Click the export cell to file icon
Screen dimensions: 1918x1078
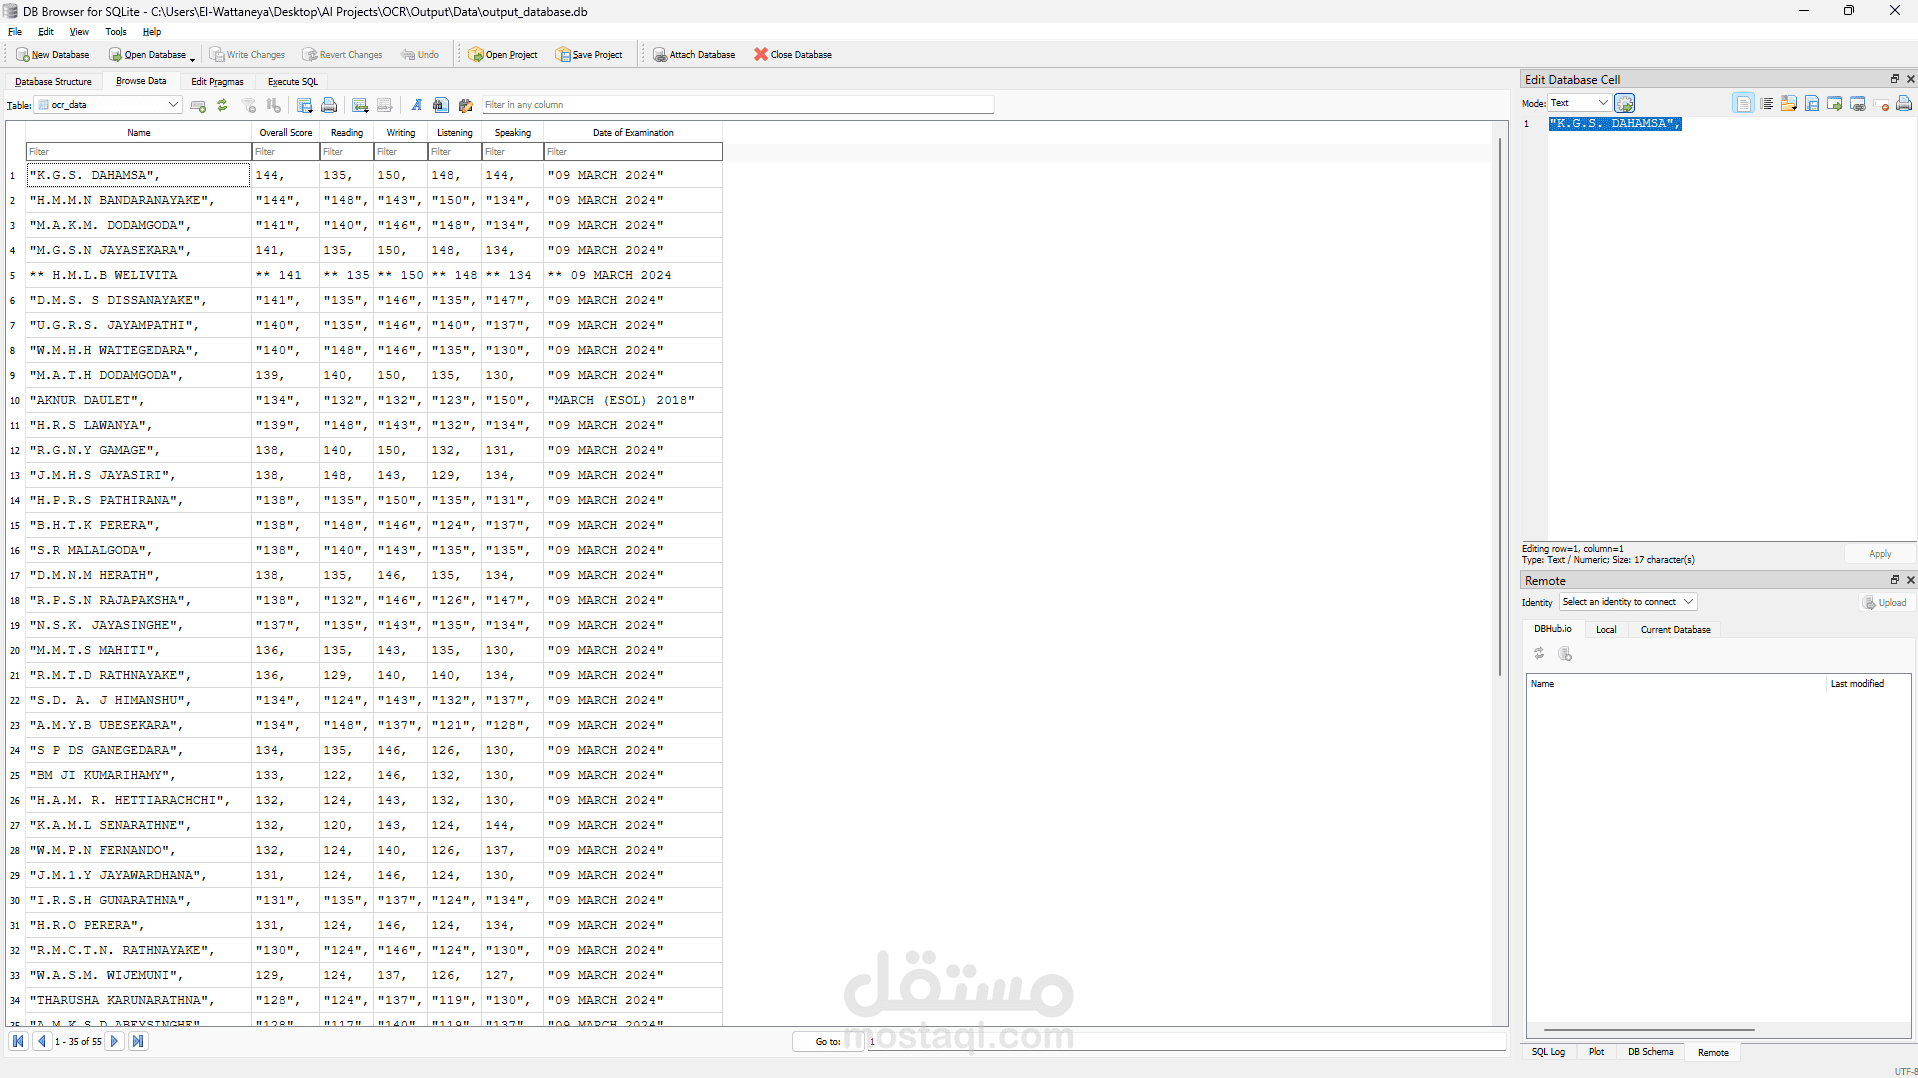coord(1812,103)
